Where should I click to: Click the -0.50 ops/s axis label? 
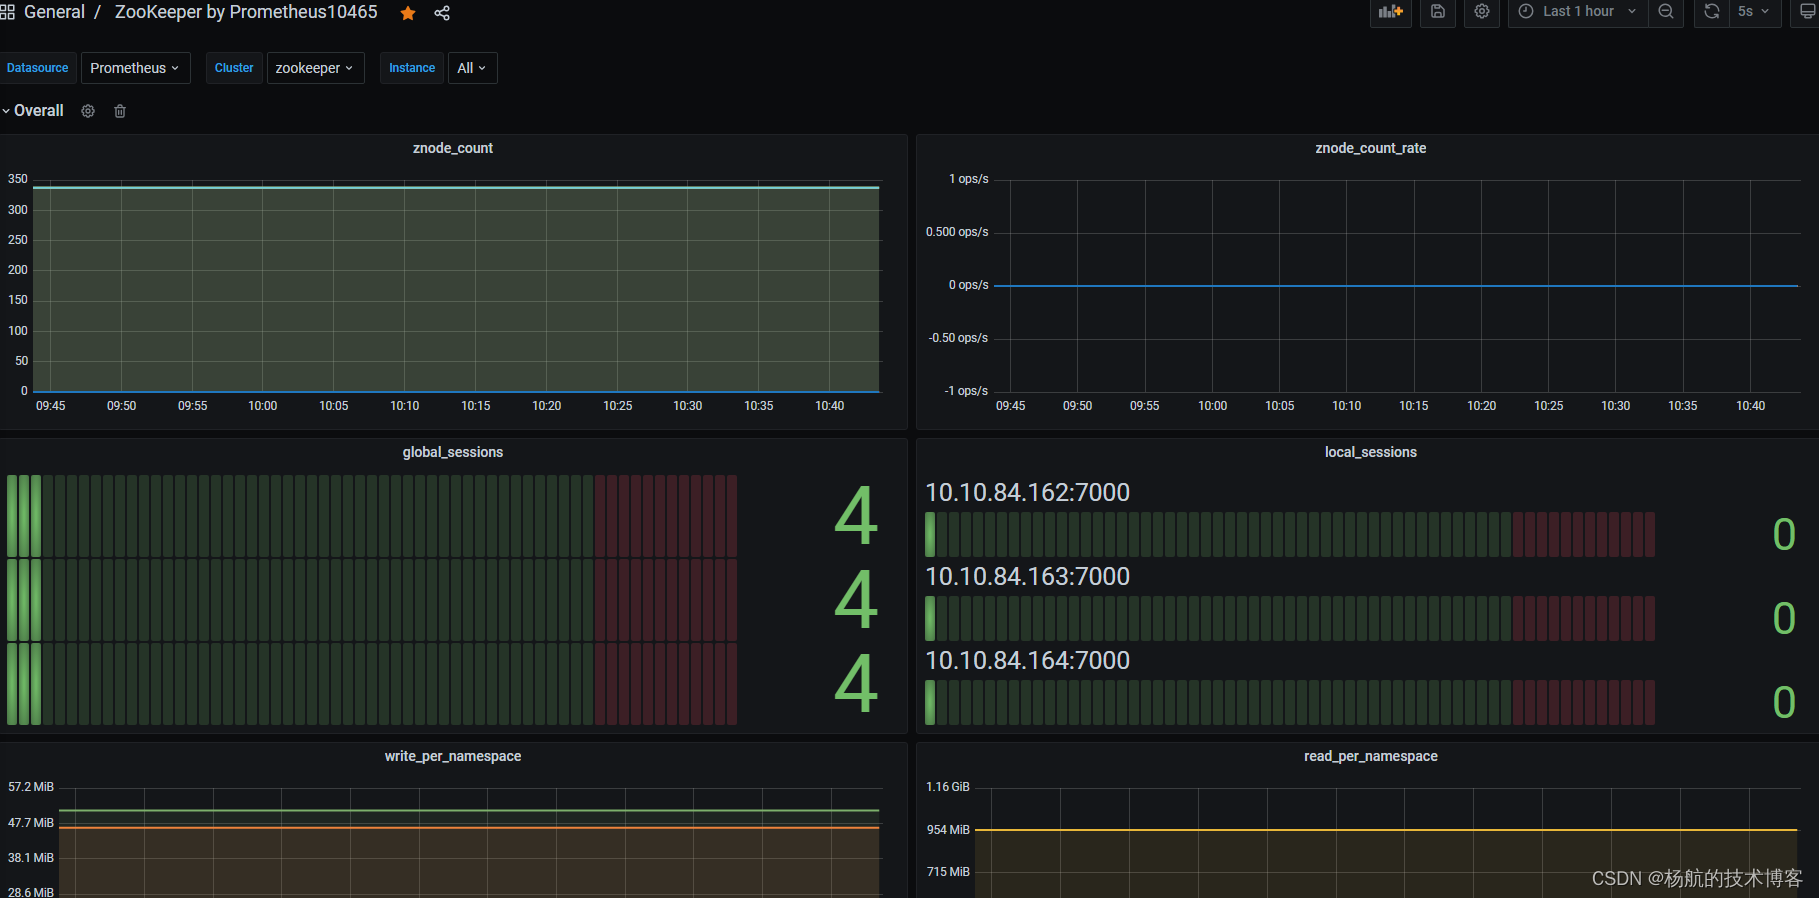coord(958,338)
